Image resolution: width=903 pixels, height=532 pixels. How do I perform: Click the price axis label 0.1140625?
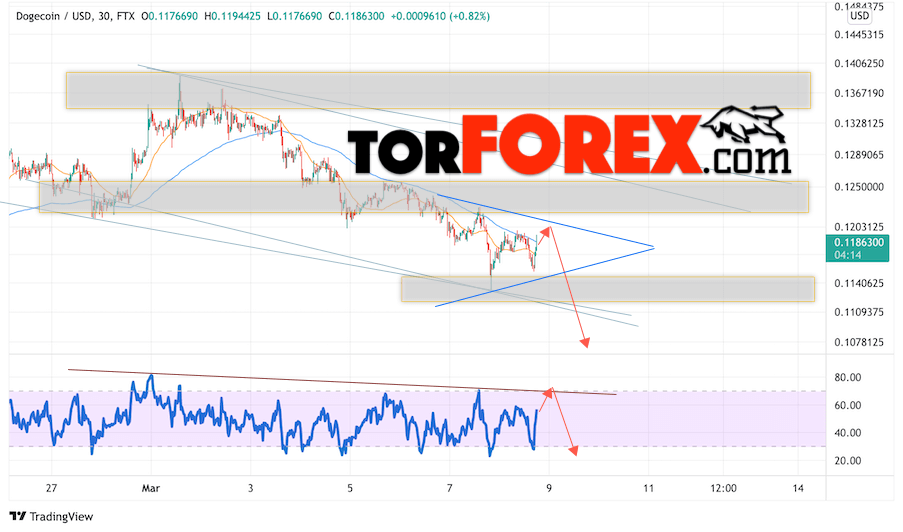pos(859,283)
